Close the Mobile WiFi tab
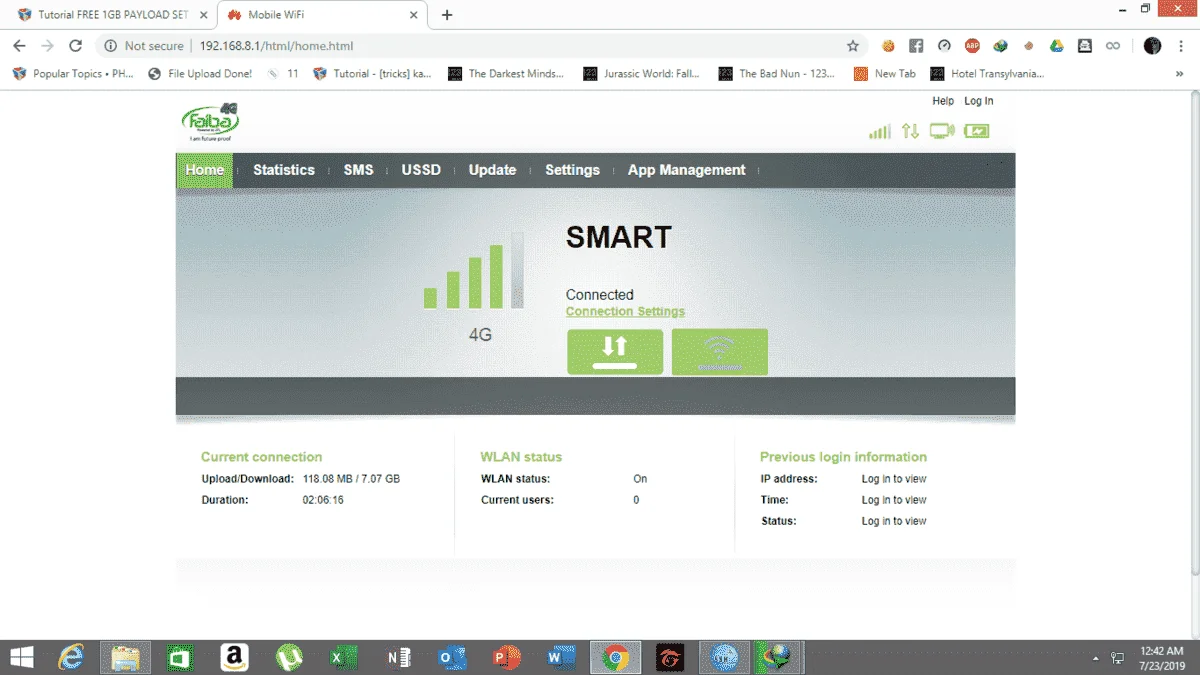Screen dimensions: 1200x675 (x=413, y=15)
